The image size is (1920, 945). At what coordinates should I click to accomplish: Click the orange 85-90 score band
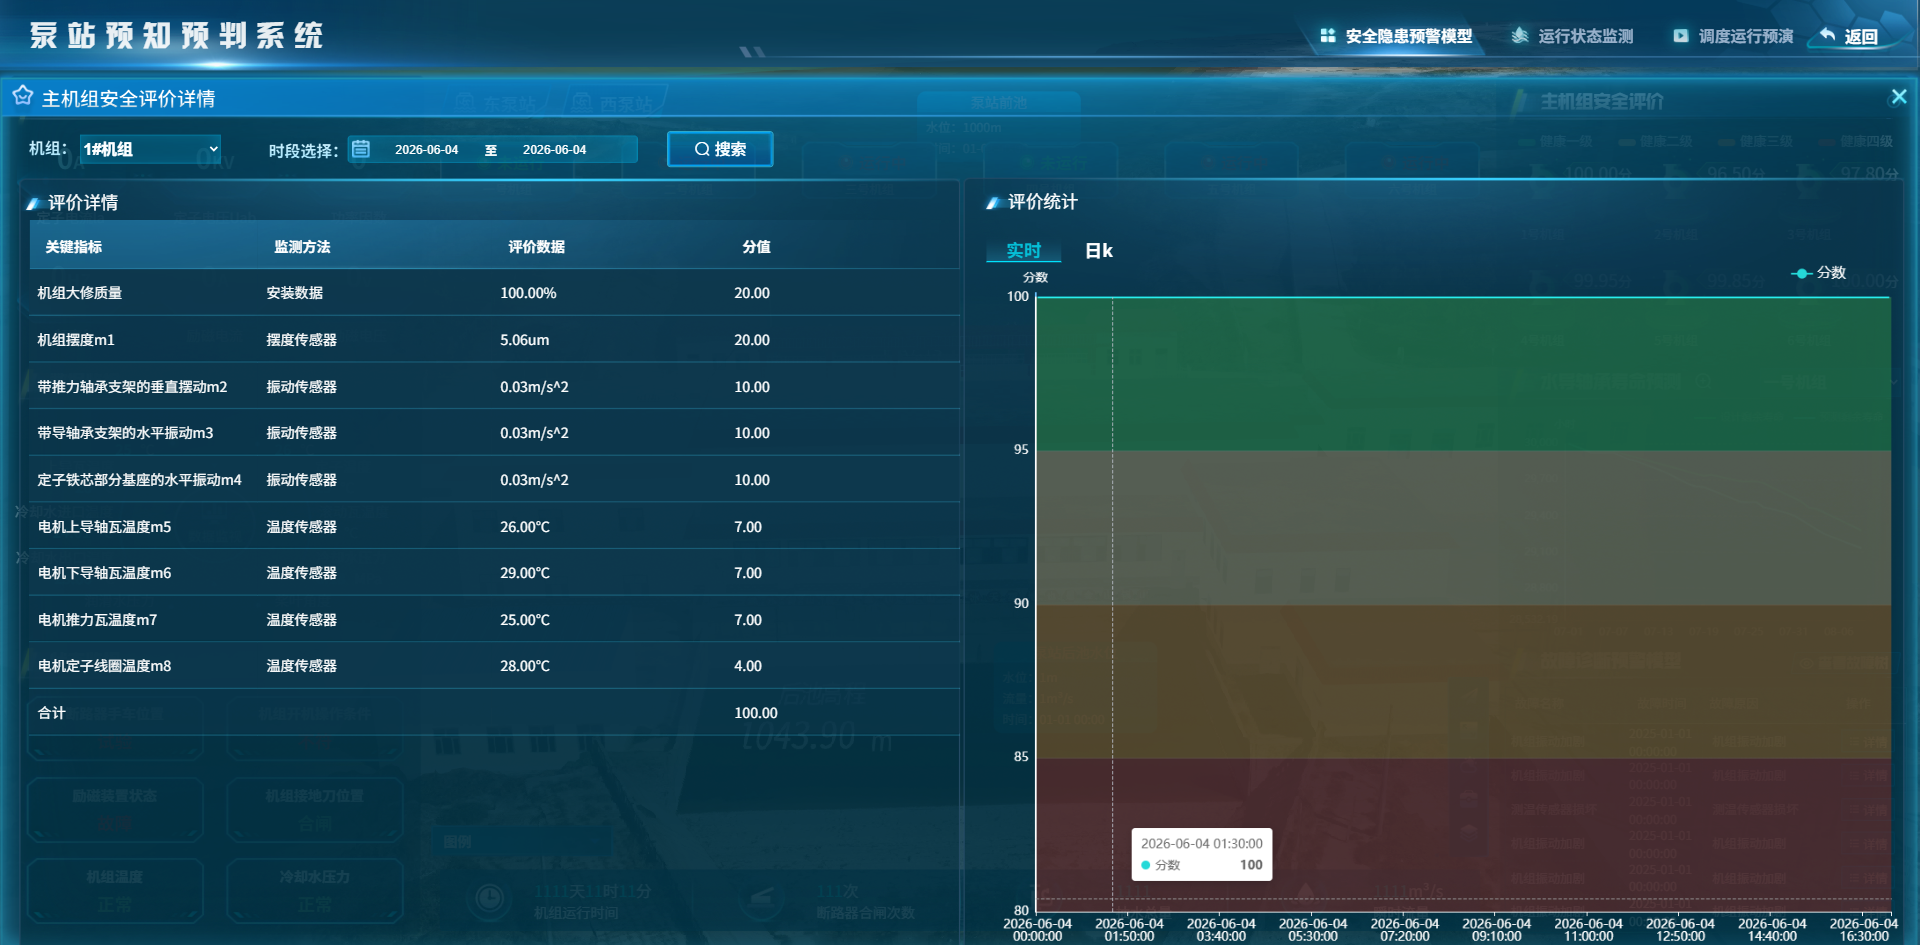(1463, 681)
